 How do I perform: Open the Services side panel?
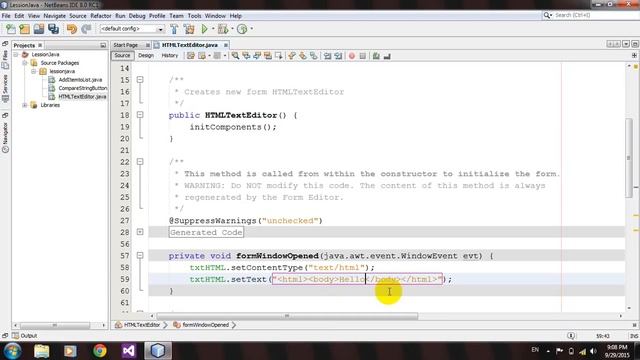coord(5,88)
